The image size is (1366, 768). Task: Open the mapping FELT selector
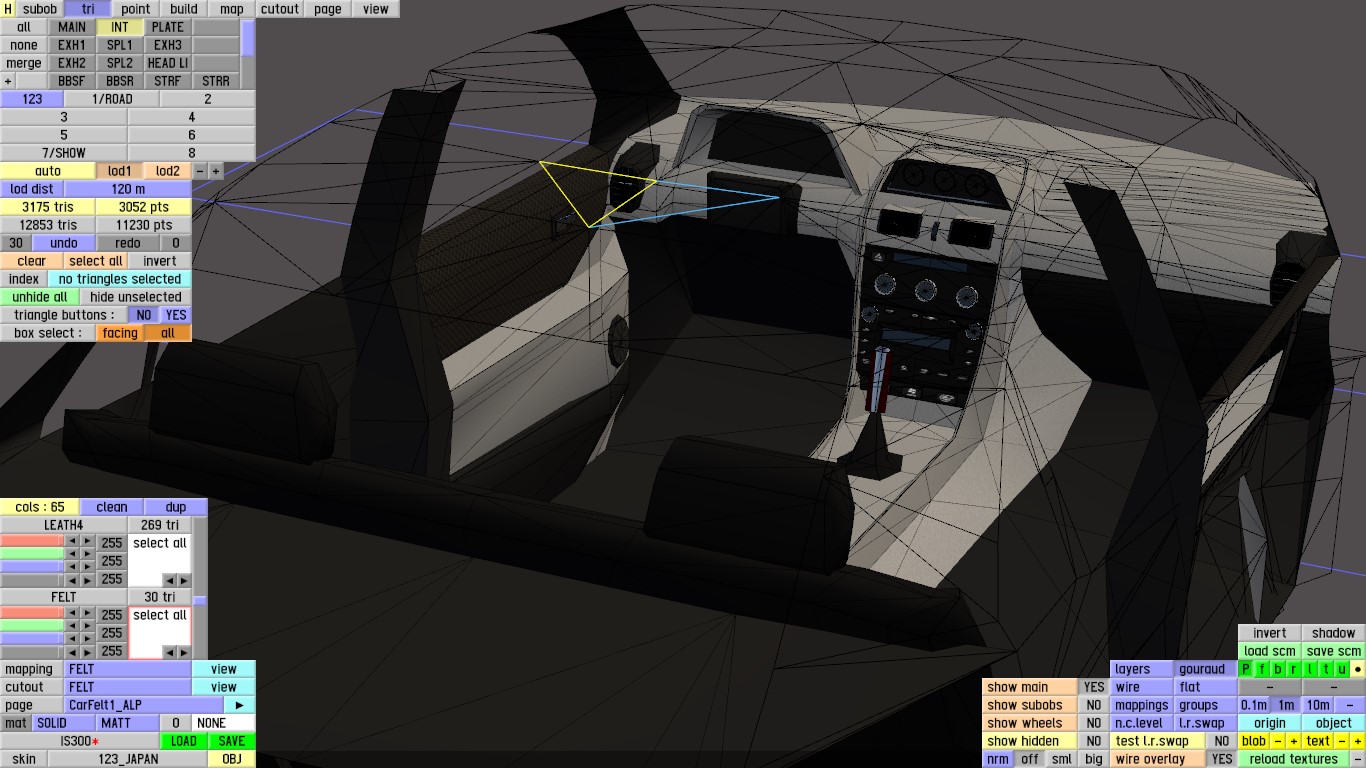[128, 669]
